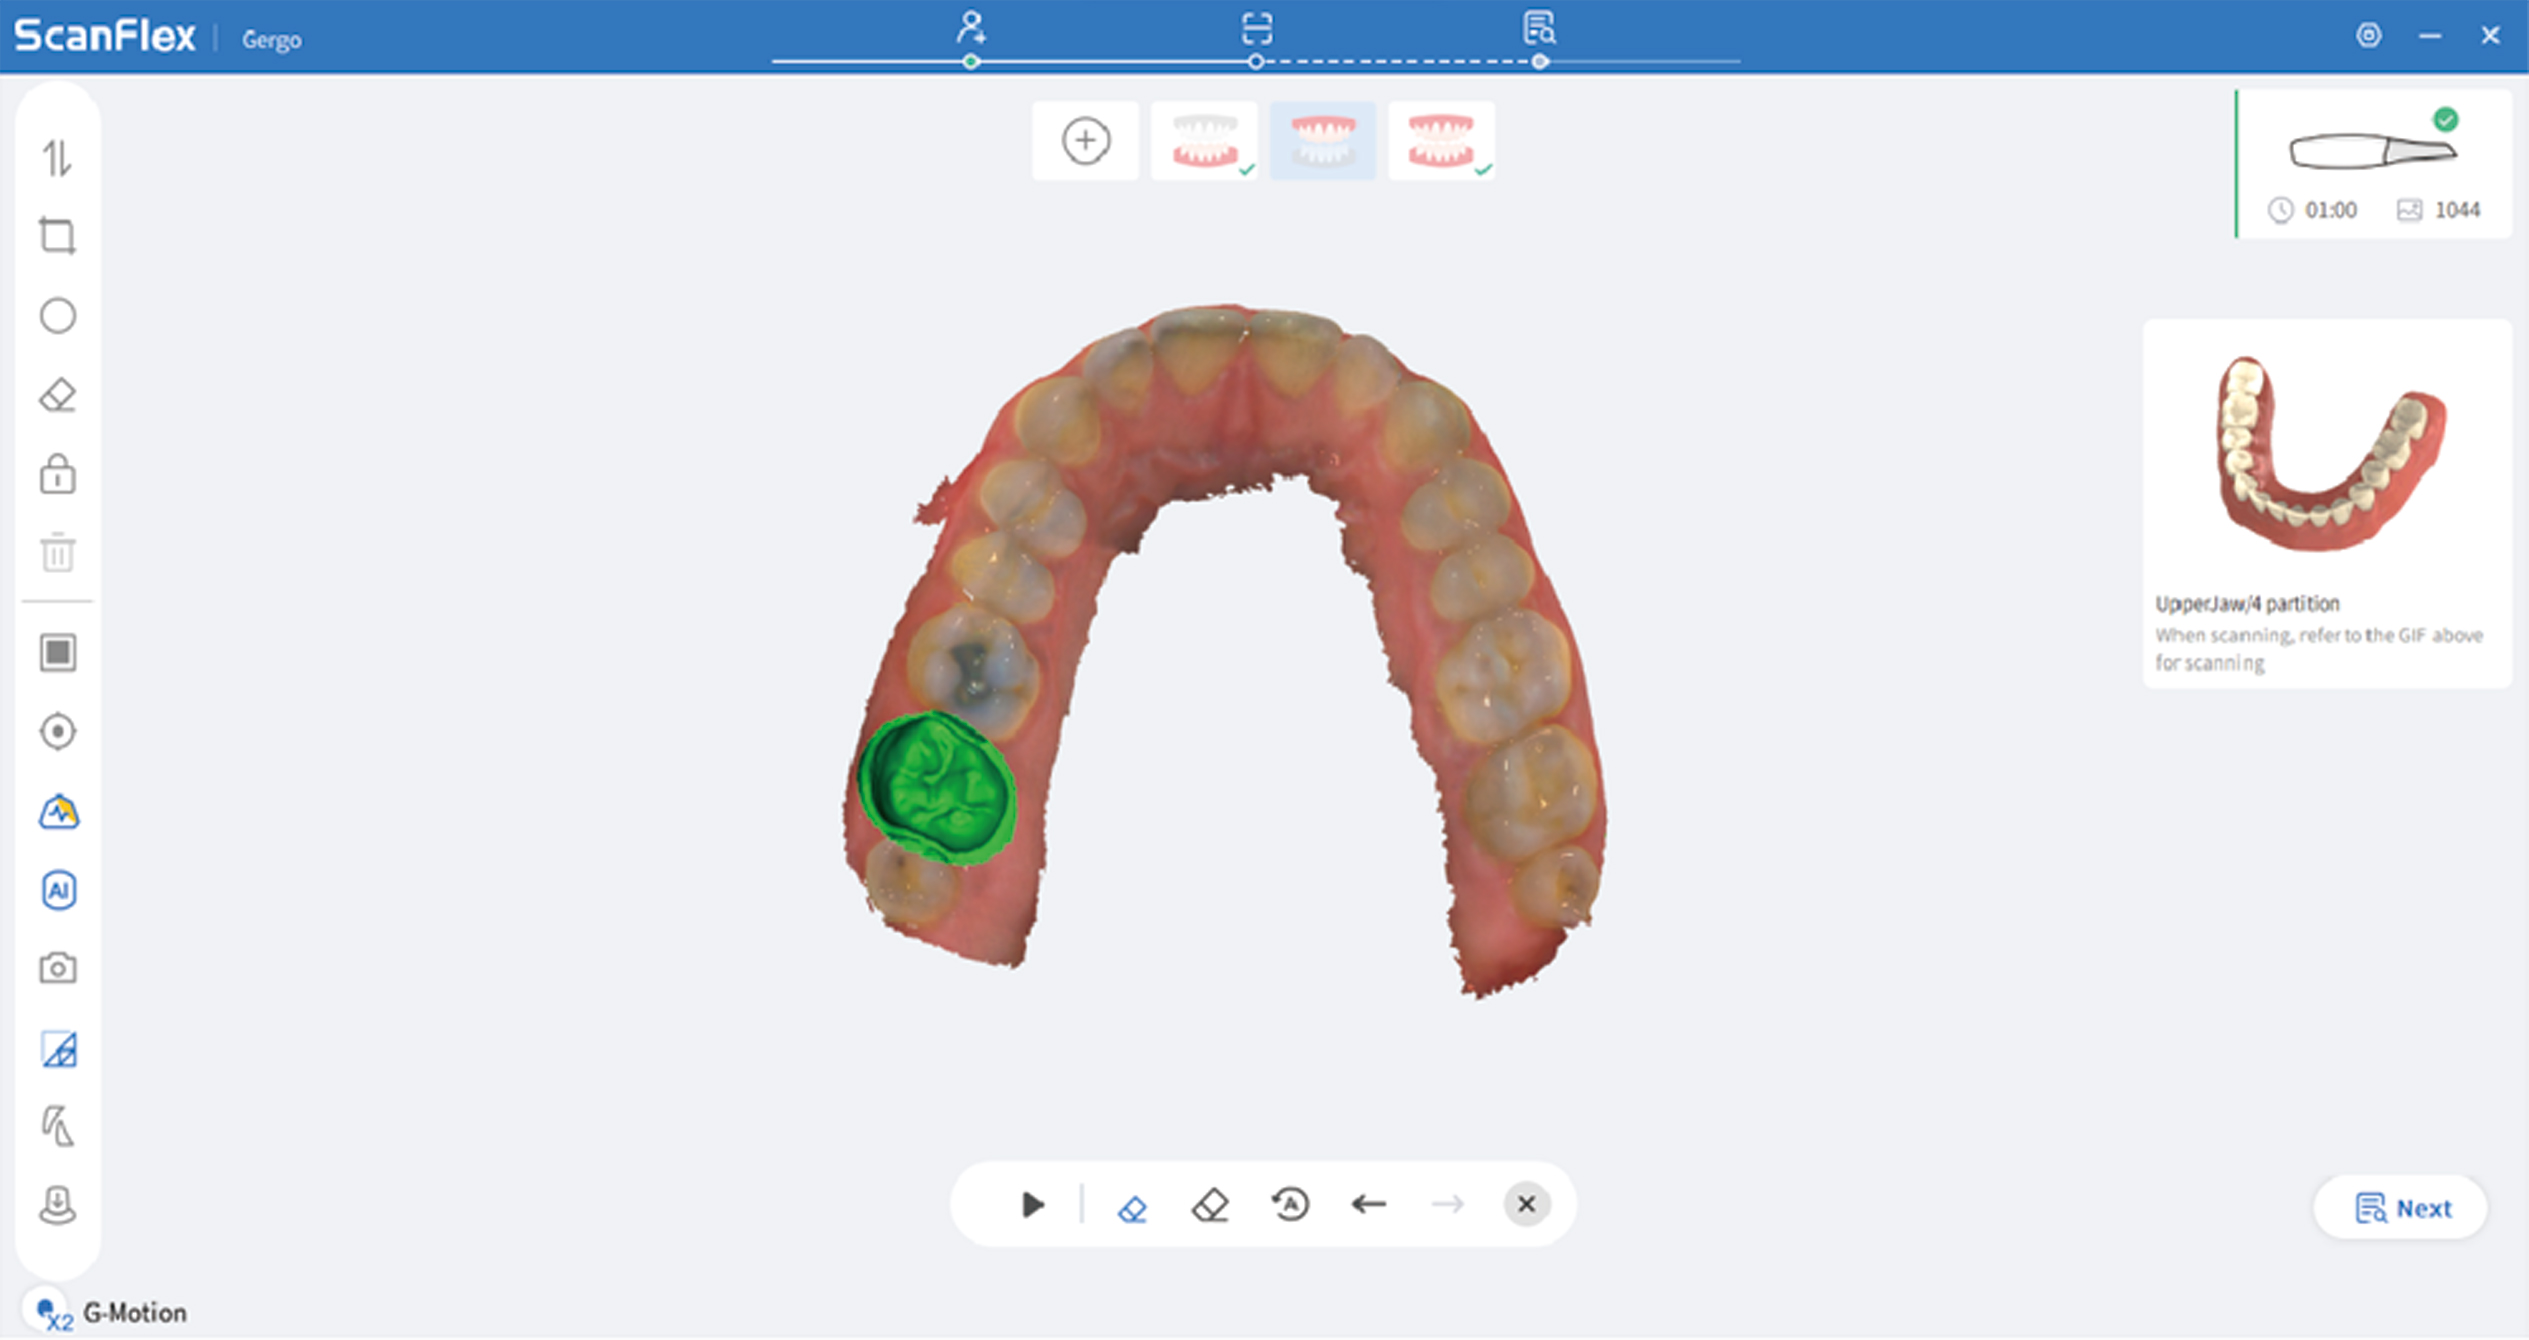The height and width of the screenshot is (1340, 2529).
Task: Click the scan step marker on progress line
Action: 1256,62
